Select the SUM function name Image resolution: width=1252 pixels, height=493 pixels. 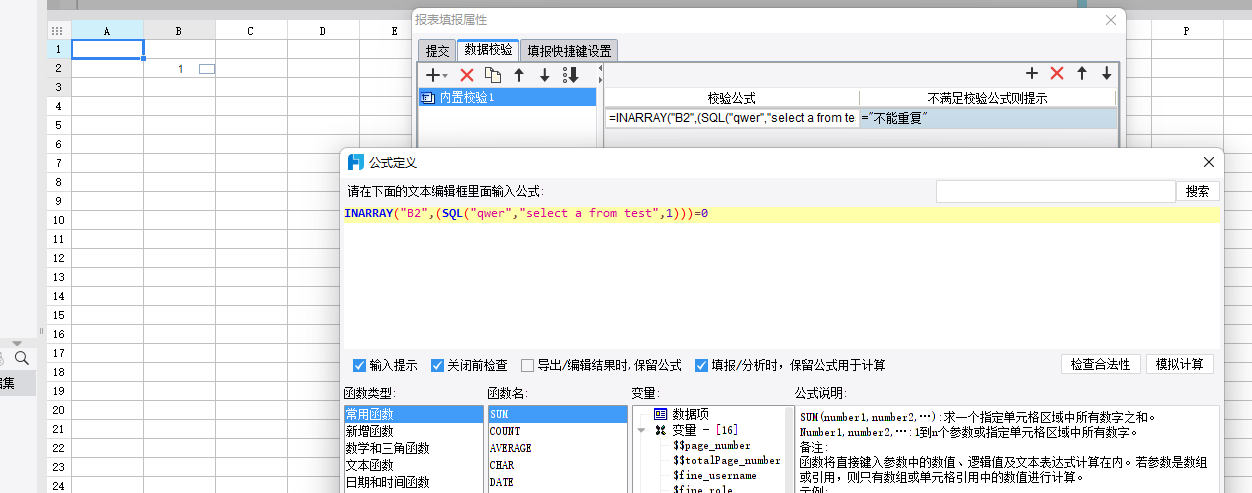[556, 414]
